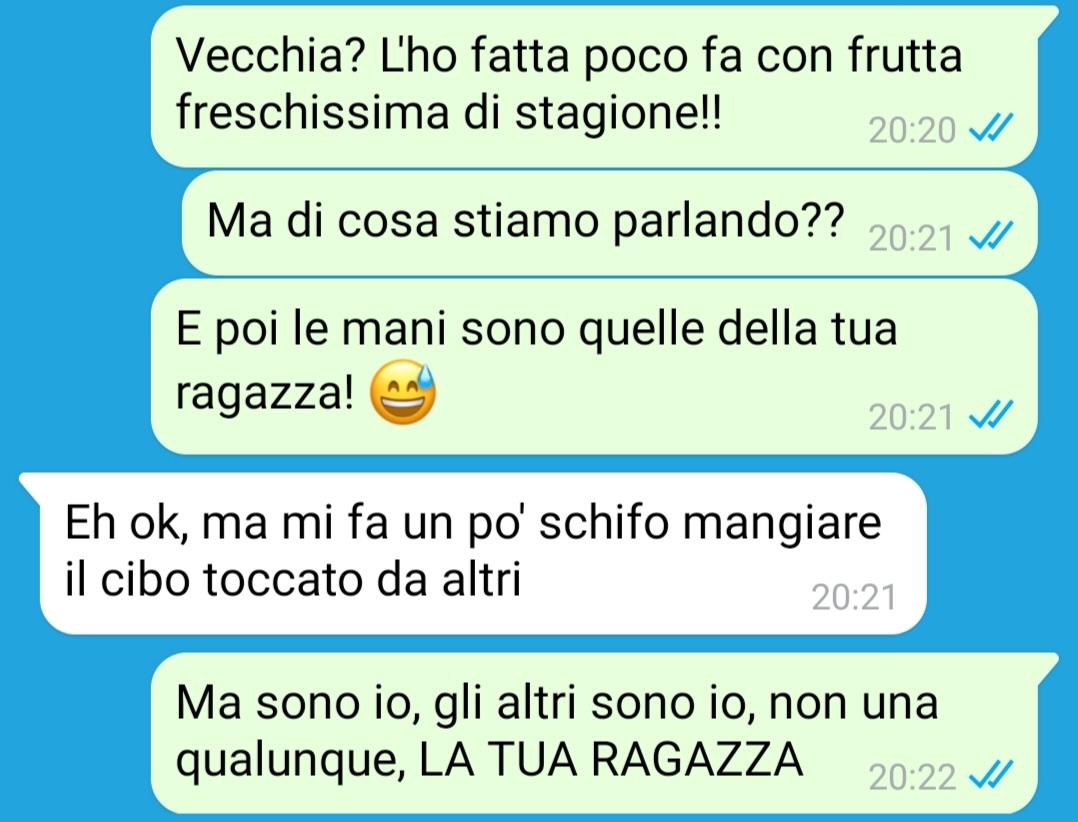Click the text 'il cibo toccato da altri'
Viewport: 1078px width, 822px height.
[x=293, y=579]
